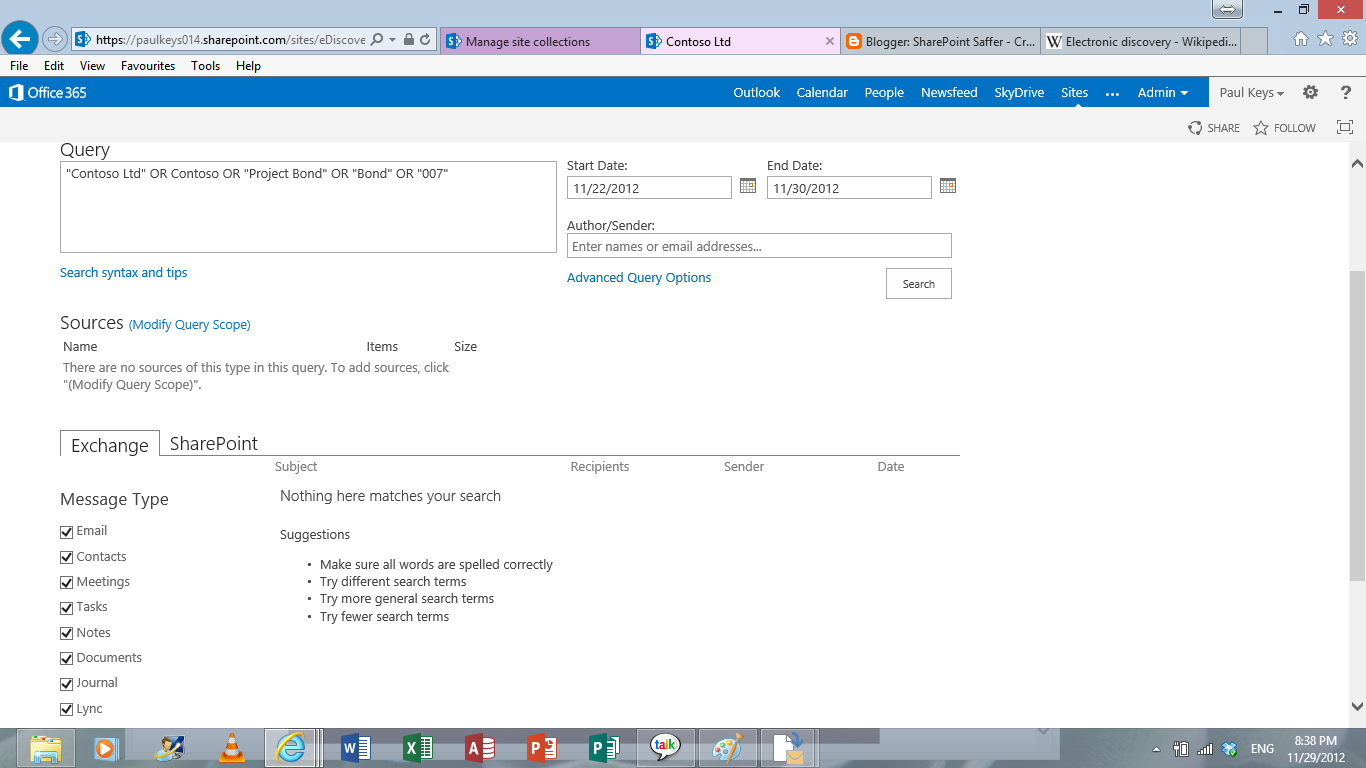Enter focus mode with the fullscreen icon
The width and height of the screenshot is (1366, 768).
[x=1344, y=127]
